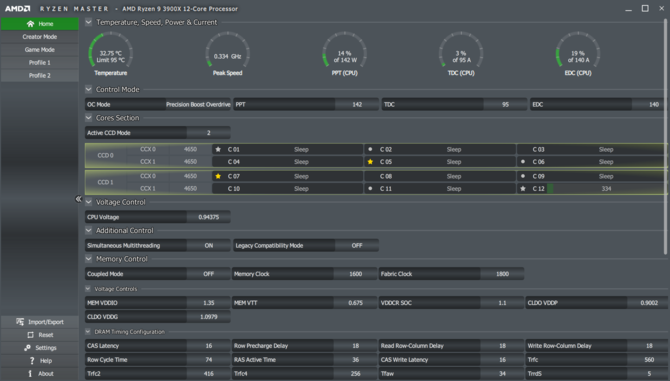Click the Peak Speed gauge
This screenshot has width=670, height=381.
[227, 53]
